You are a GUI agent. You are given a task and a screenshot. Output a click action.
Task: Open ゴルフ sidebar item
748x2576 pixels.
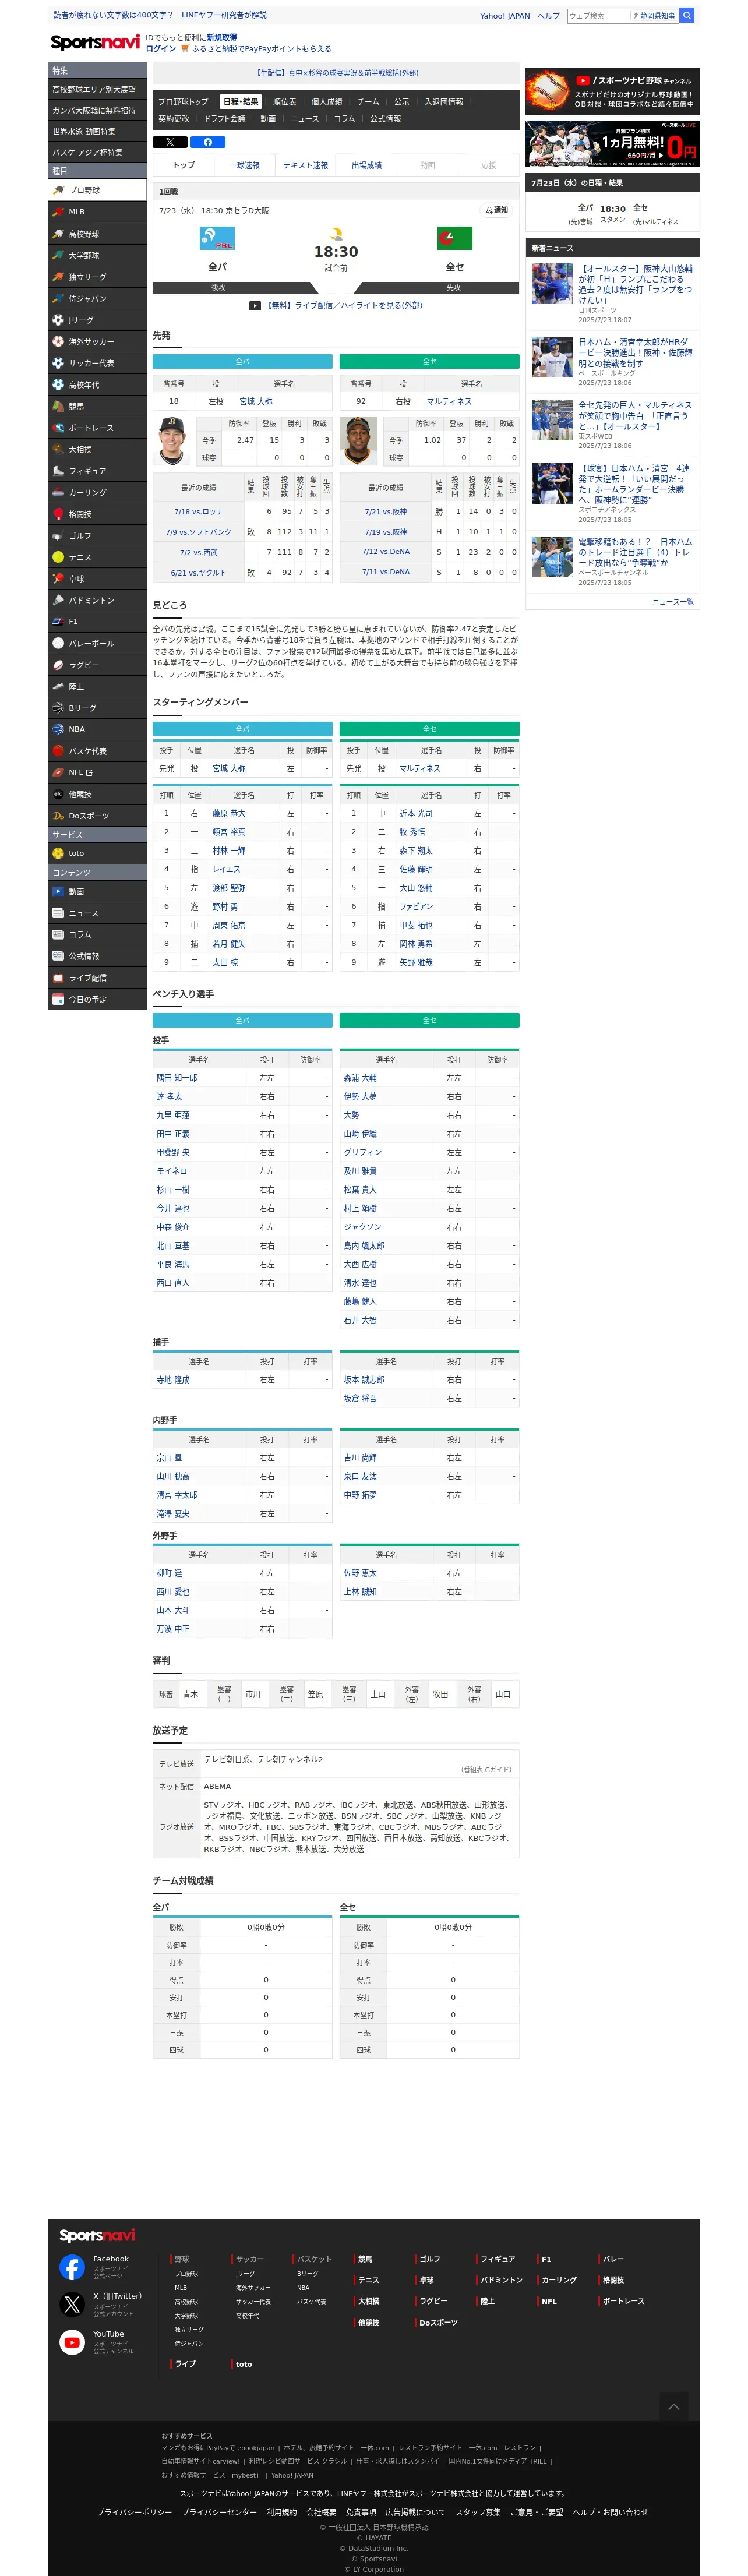click(x=97, y=536)
